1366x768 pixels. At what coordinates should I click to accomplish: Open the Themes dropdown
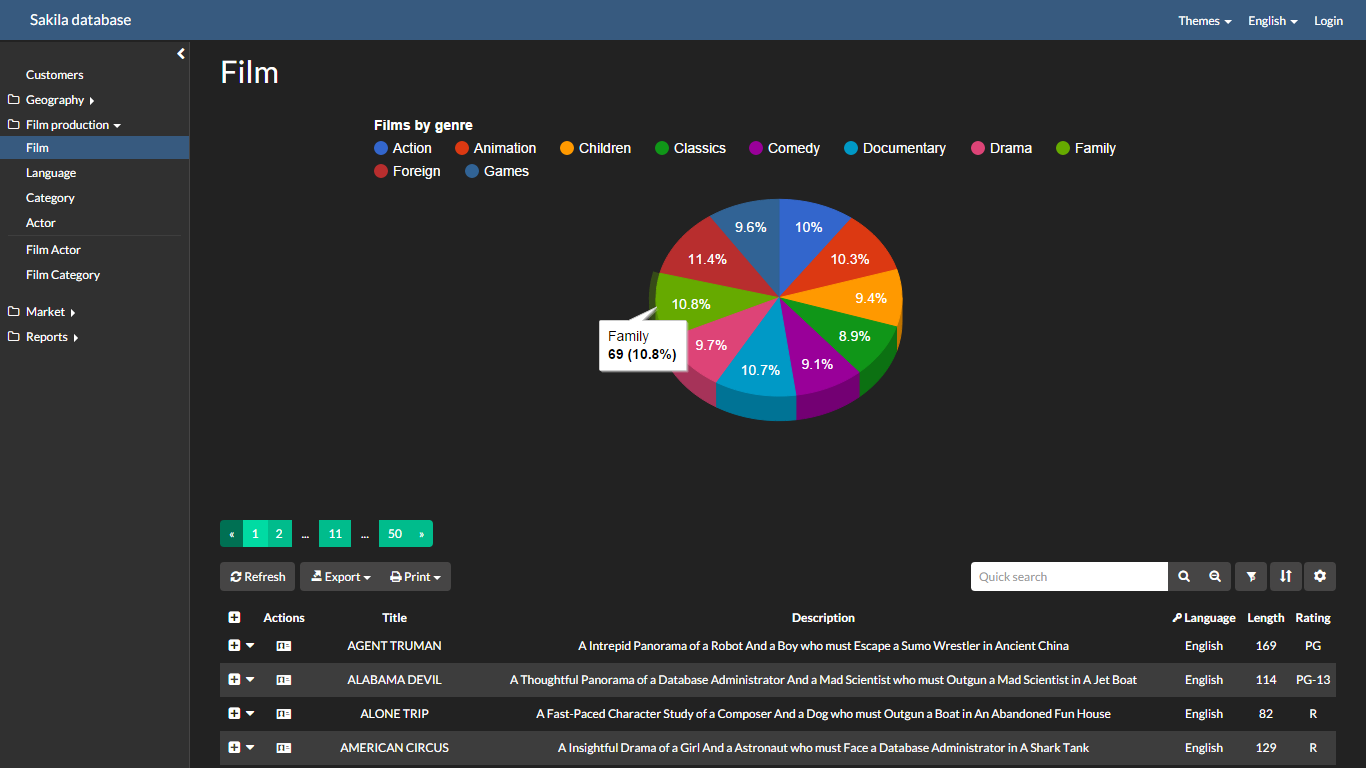click(1204, 21)
